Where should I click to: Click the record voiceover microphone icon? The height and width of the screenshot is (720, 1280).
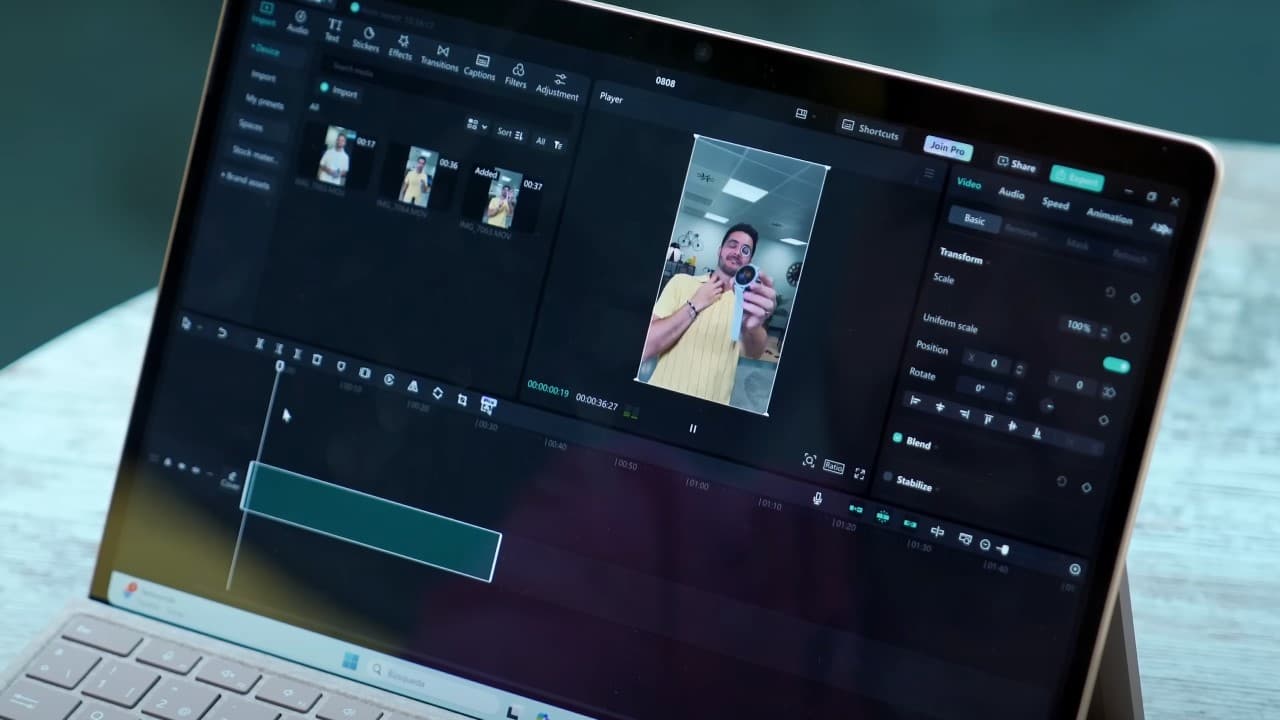coord(817,498)
